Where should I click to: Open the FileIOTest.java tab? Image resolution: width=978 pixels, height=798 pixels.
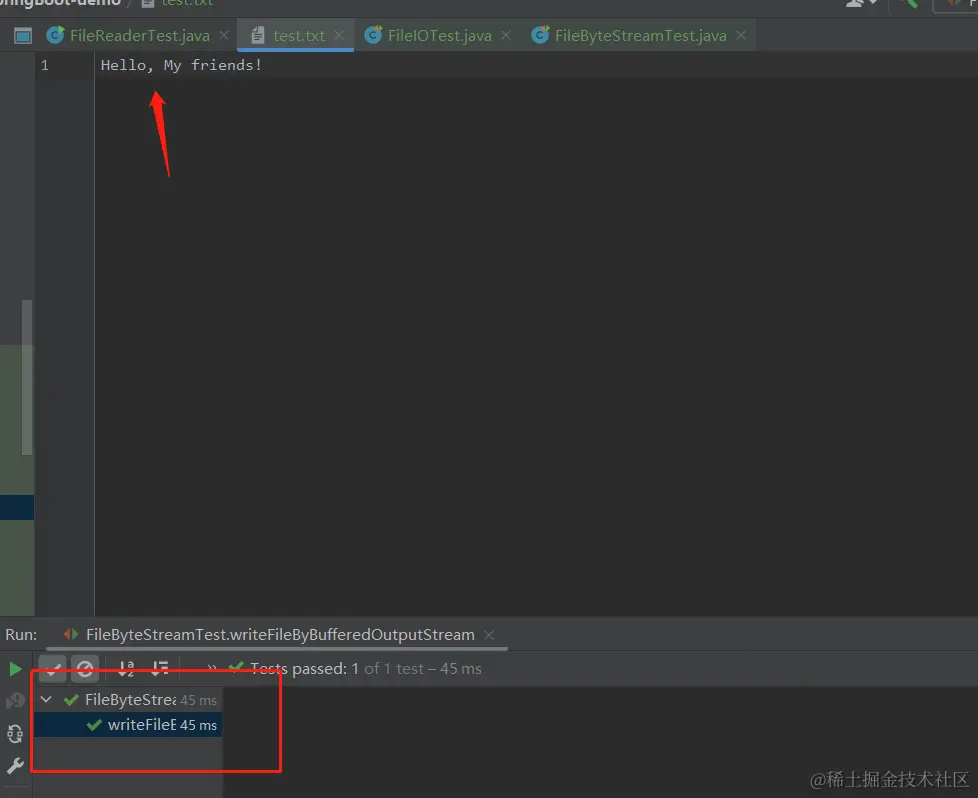pos(439,36)
